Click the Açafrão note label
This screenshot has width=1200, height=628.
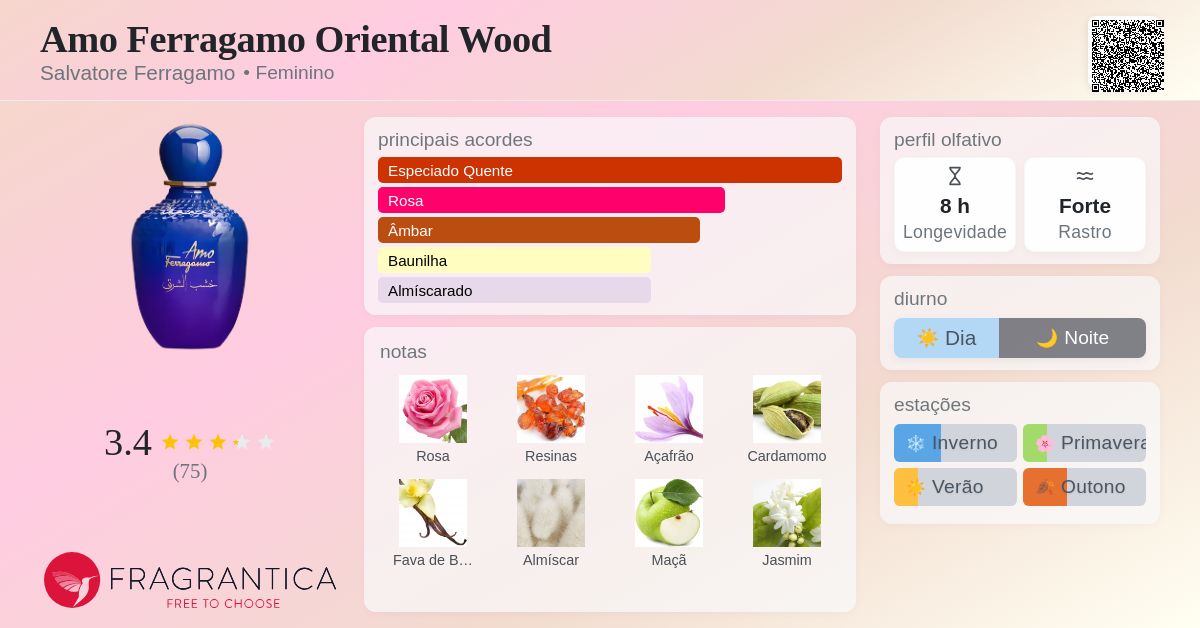tap(669, 456)
